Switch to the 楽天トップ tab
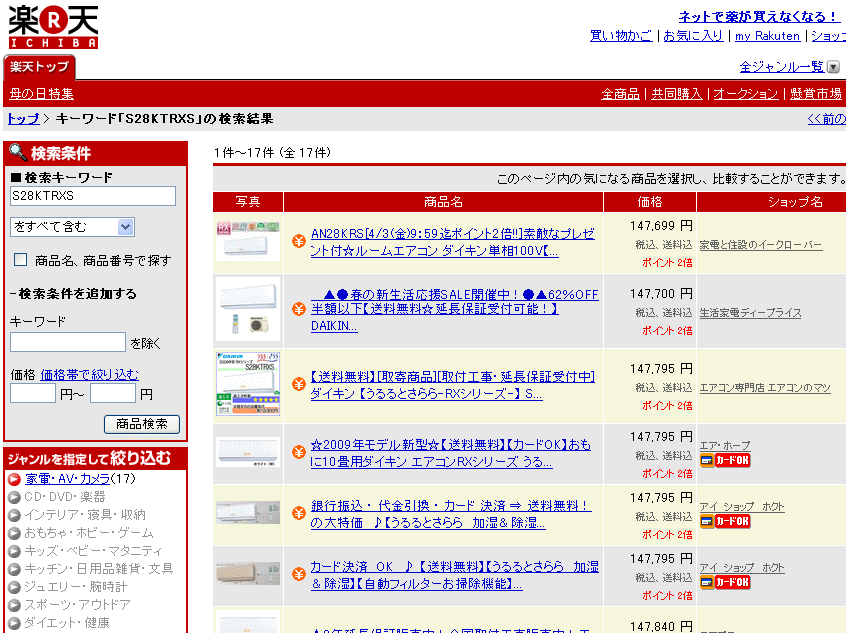The width and height of the screenshot is (846, 633). [x=40, y=67]
